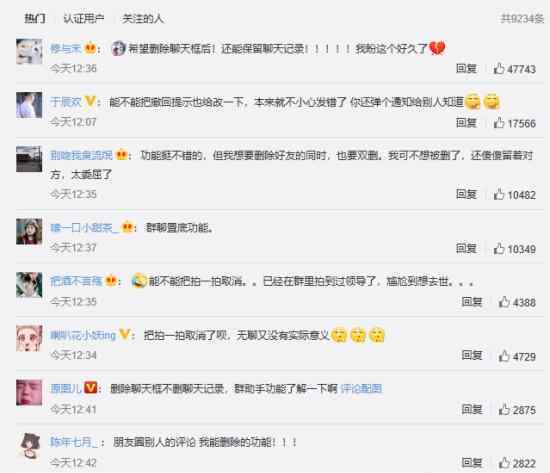Open 于朦欢 user profile name
The image size is (550, 473).
coord(66,102)
